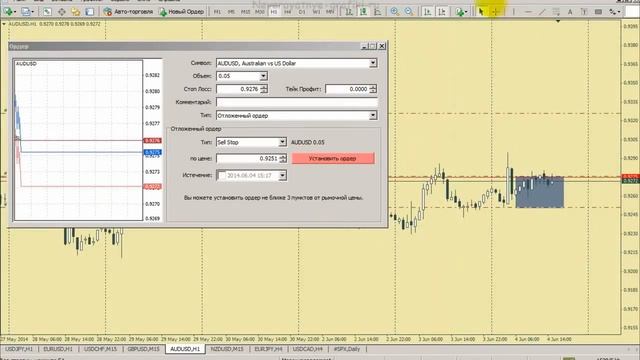Adjust Стоп Лосс with spinner arrows

point(264,89)
